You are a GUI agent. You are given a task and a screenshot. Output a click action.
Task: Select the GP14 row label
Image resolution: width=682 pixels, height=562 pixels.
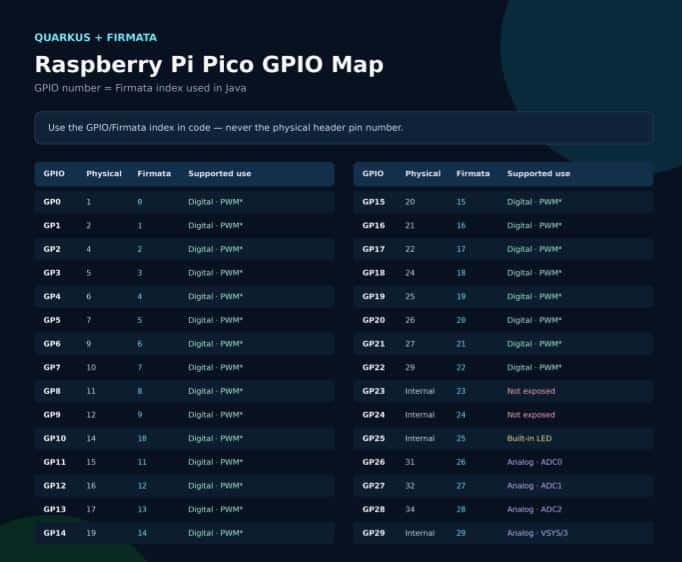point(54,533)
